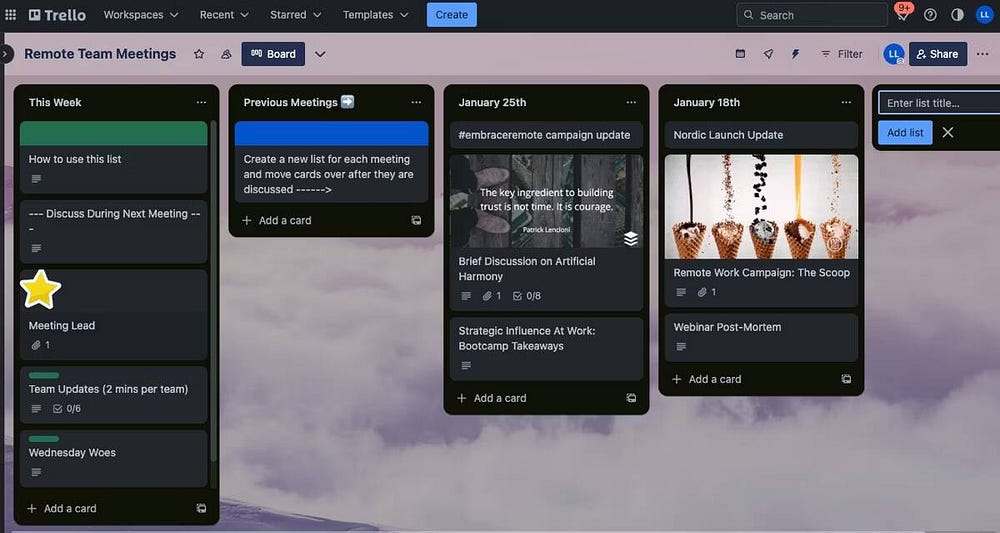Screen dimensions: 1000x533
Task: Expand the board views chevron
Action: 320,54
